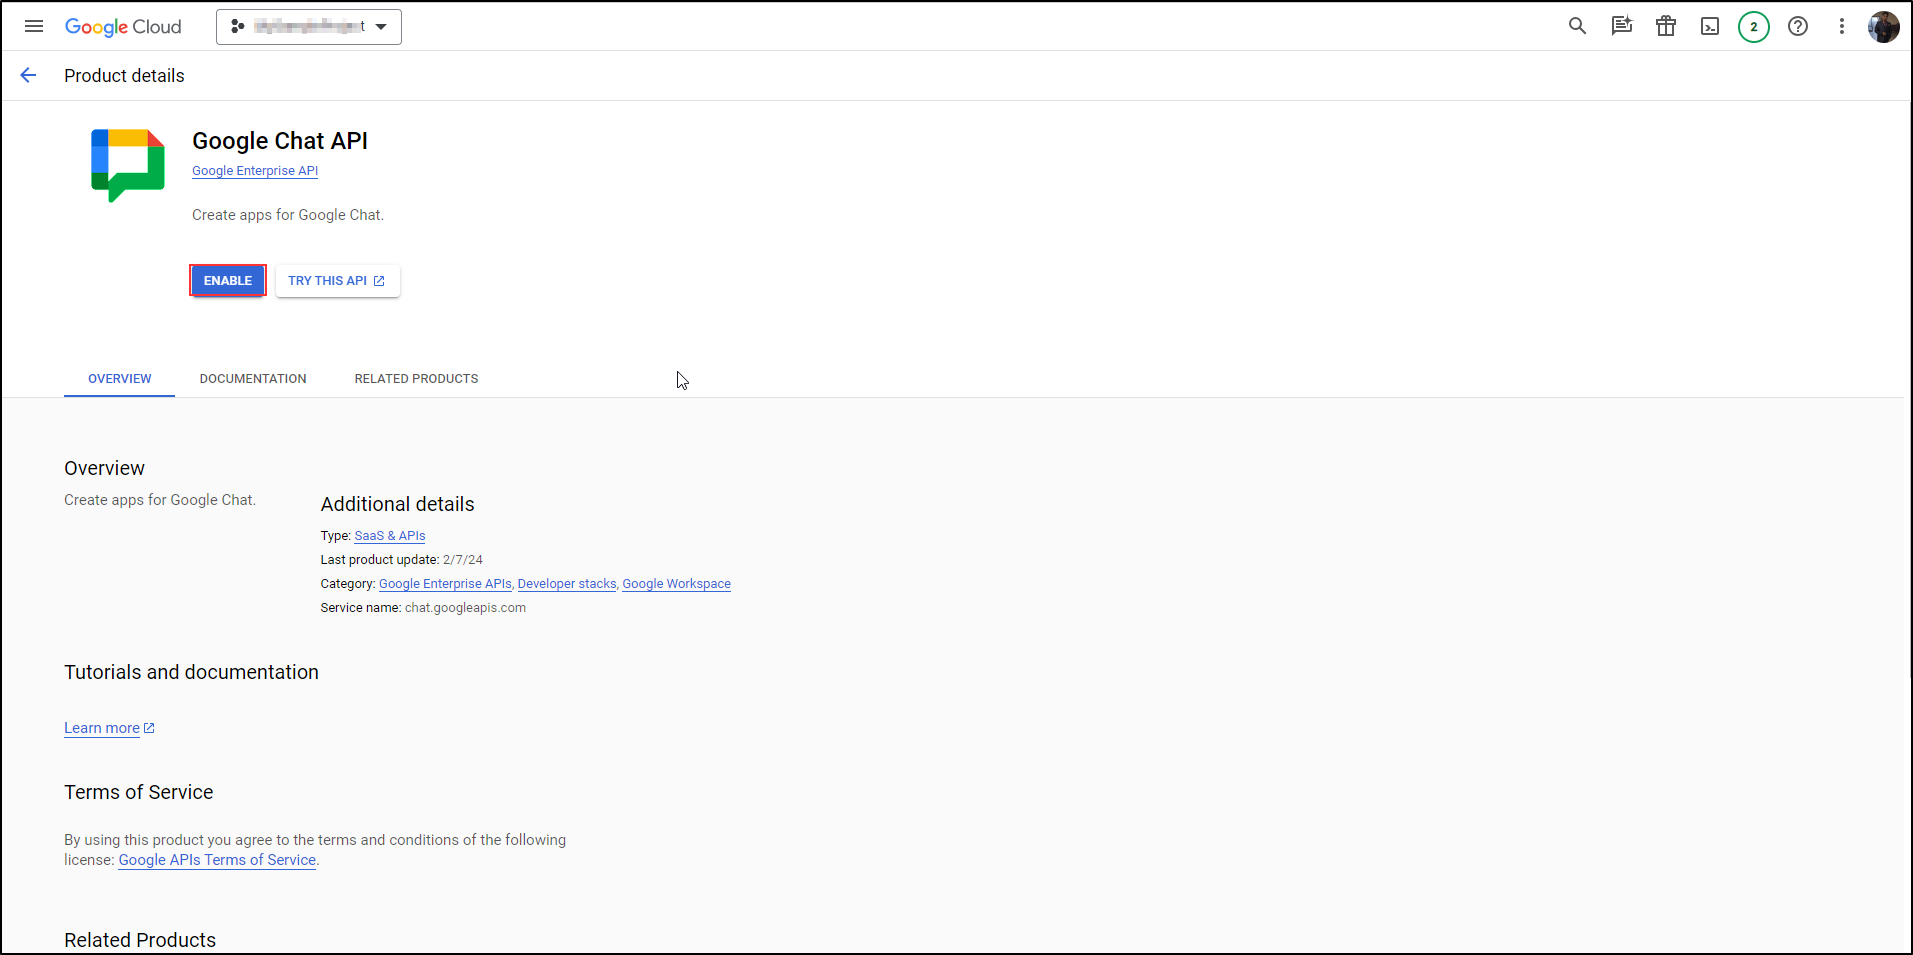This screenshot has width=1913, height=955.
Task: Click the Additional details heading
Action: (397, 504)
